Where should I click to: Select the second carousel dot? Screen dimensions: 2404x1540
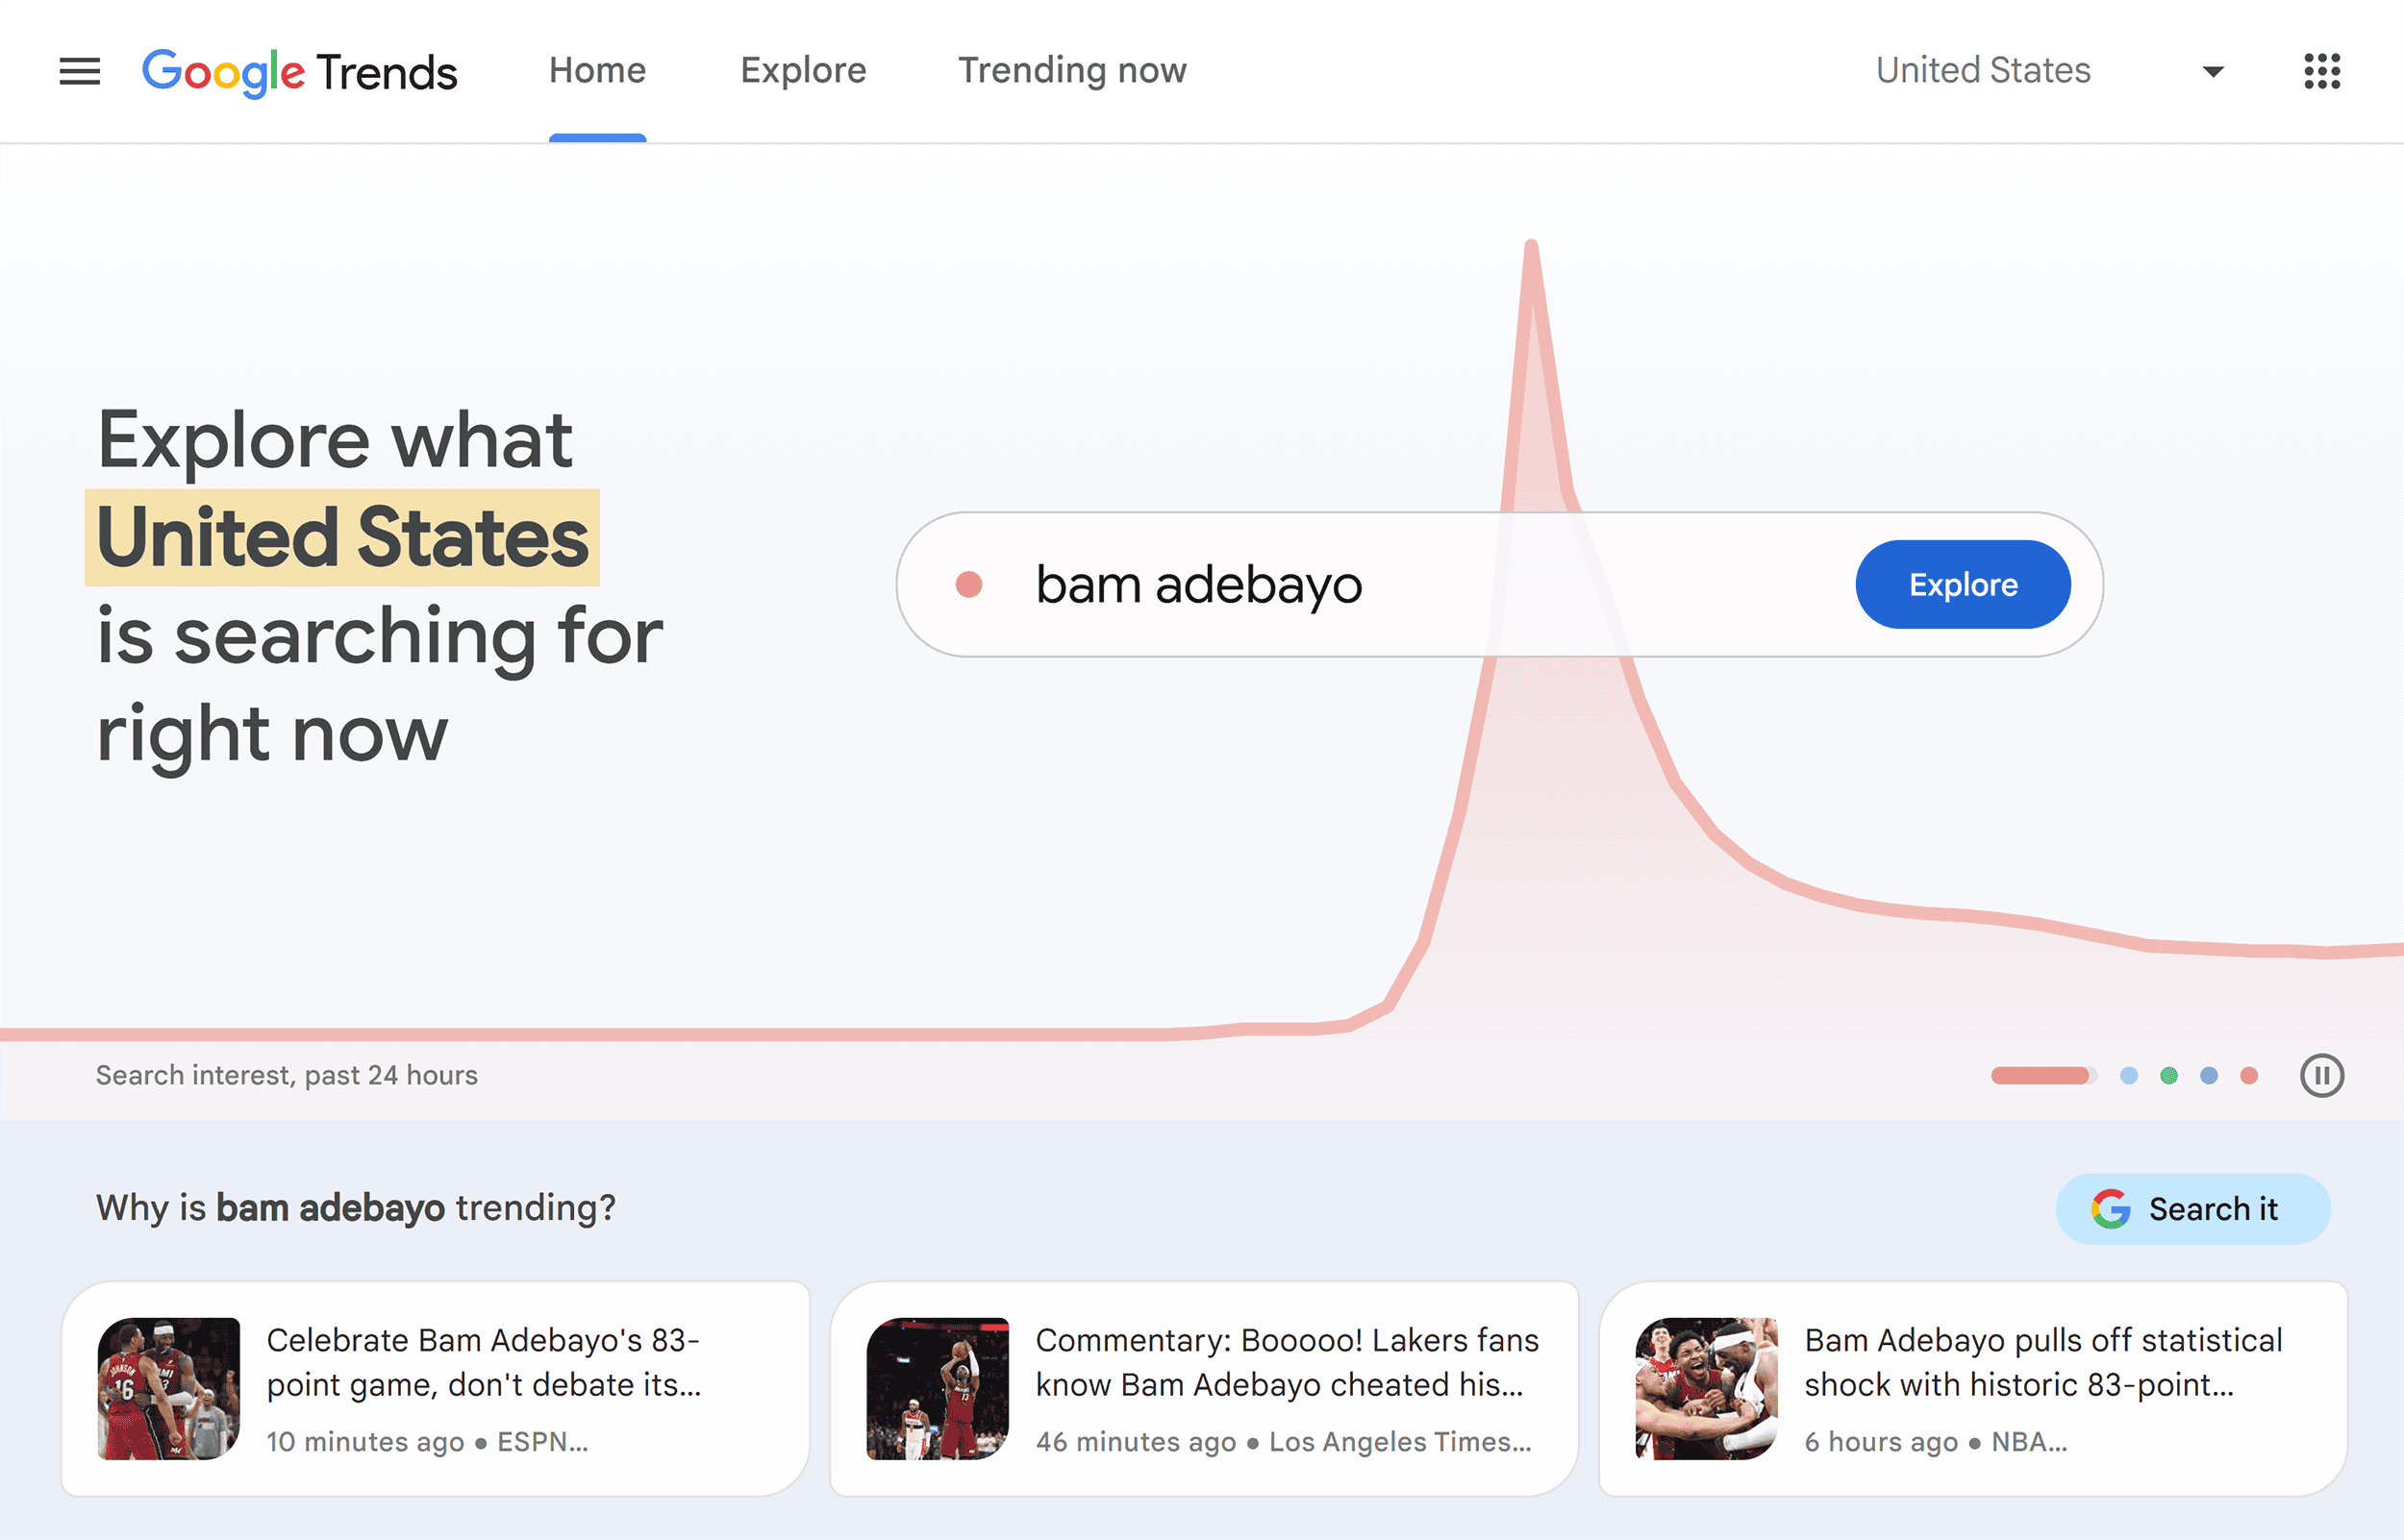click(x=2128, y=1075)
